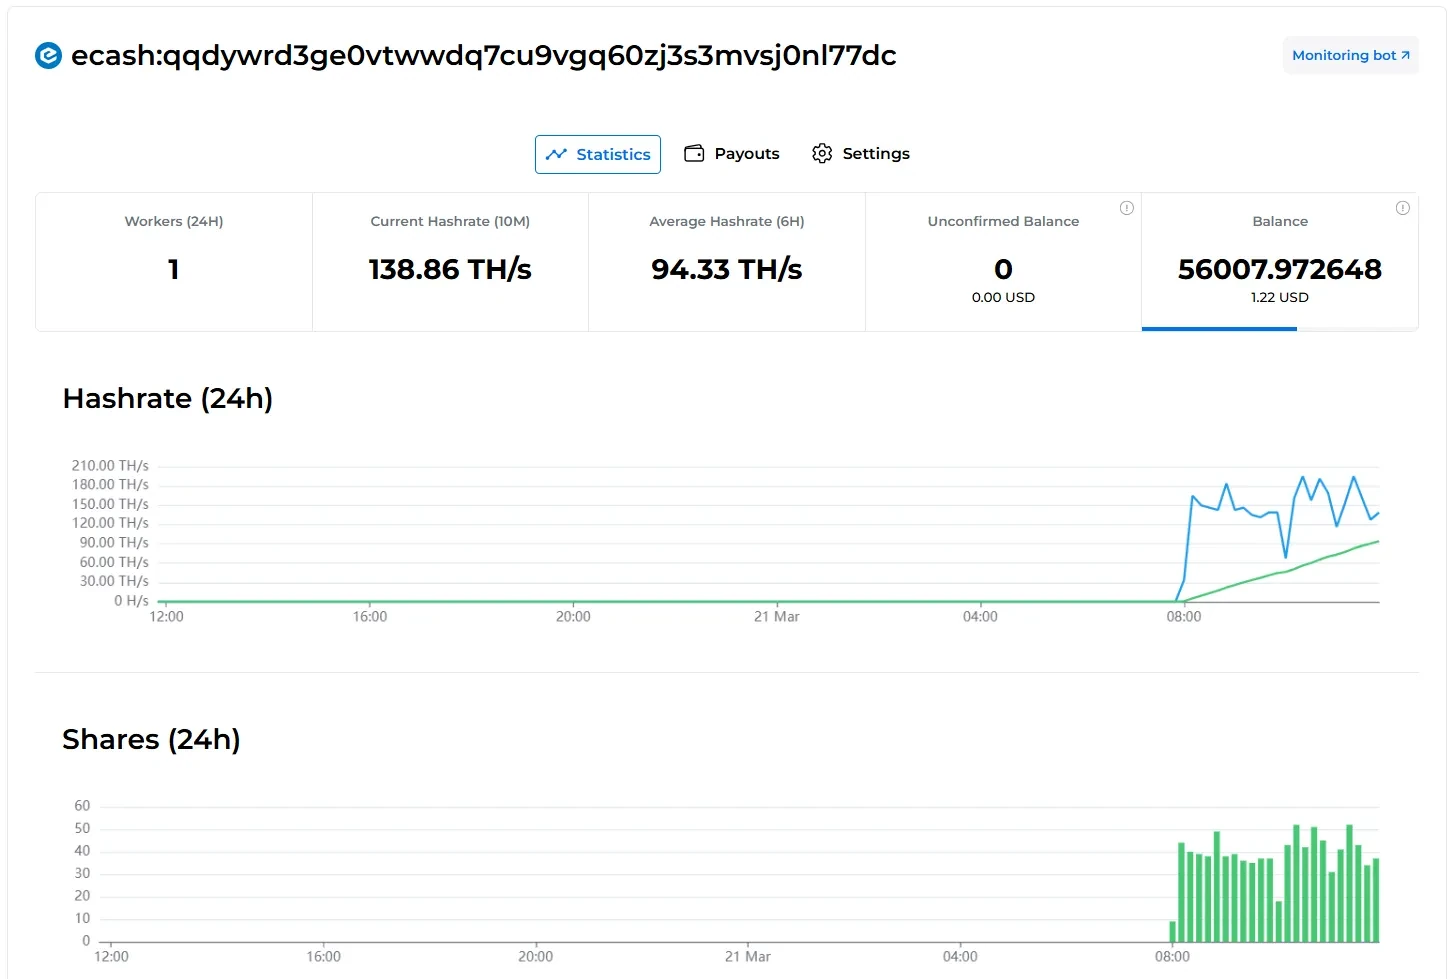Viewport: 1453px width, 979px height.
Task: Select the Workers (24H) stat card
Action: (x=174, y=262)
